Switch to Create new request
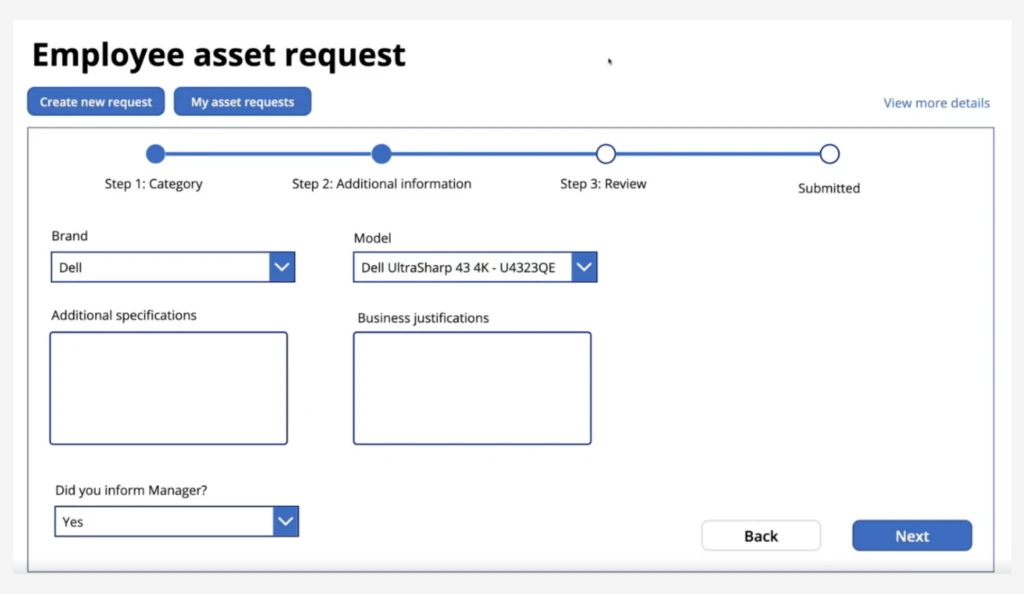 pyautogui.click(x=95, y=101)
